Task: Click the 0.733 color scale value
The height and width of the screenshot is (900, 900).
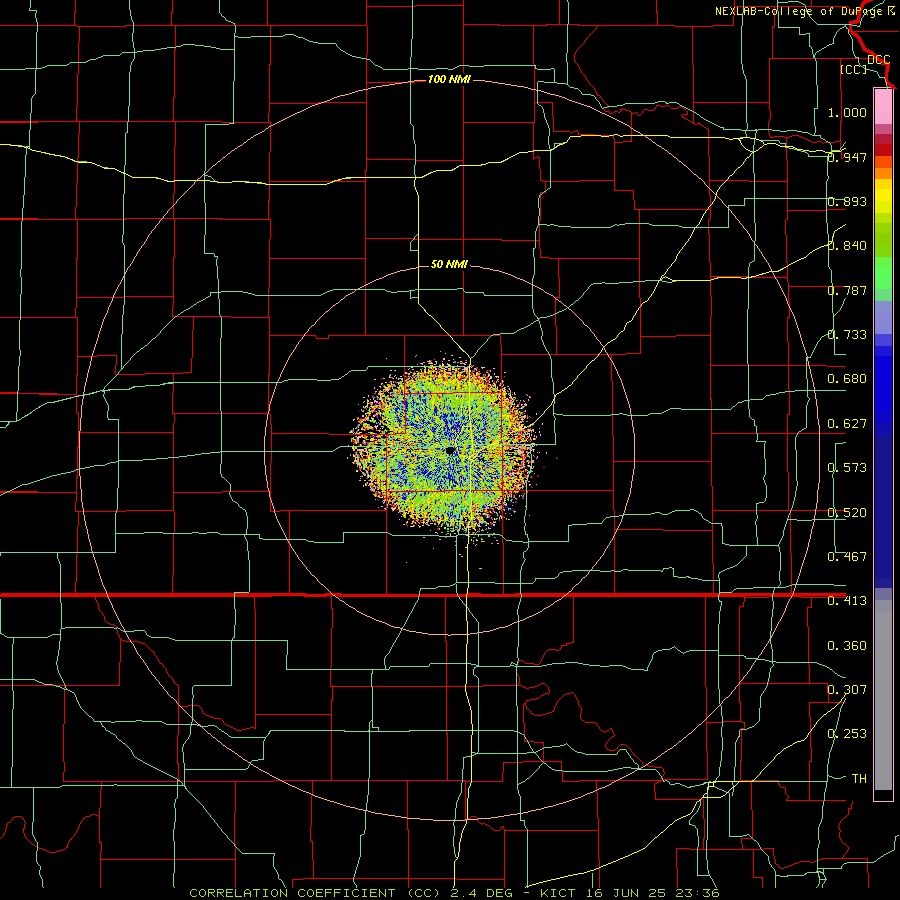Action: (847, 335)
